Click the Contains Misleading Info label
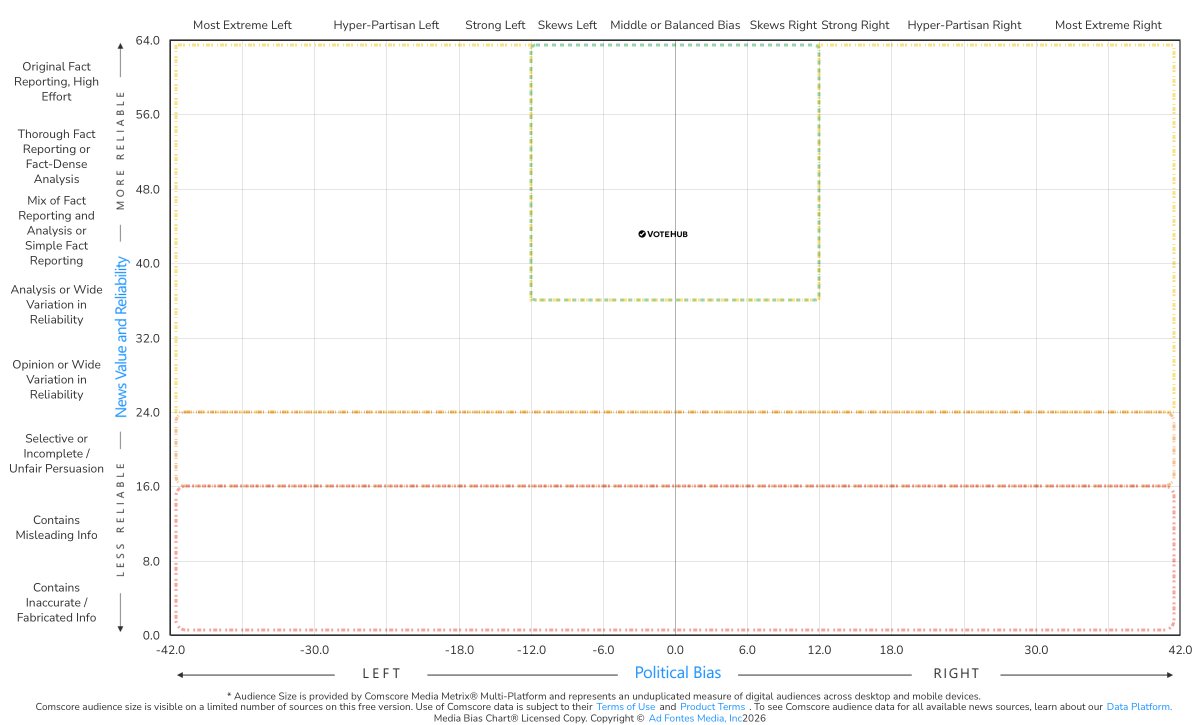This screenshot has height=725, width=1200. click(x=56, y=528)
